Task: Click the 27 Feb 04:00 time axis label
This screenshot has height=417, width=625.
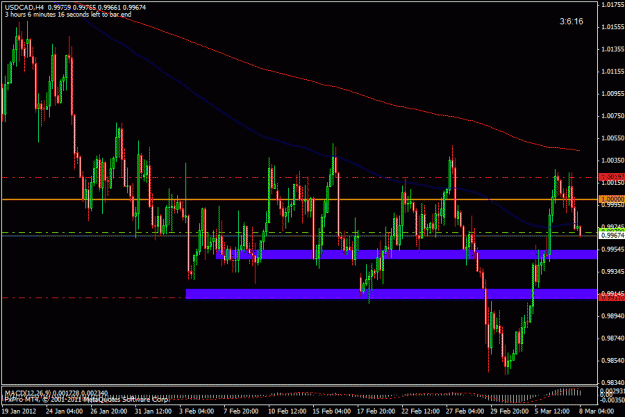Action: [x=463, y=411]
